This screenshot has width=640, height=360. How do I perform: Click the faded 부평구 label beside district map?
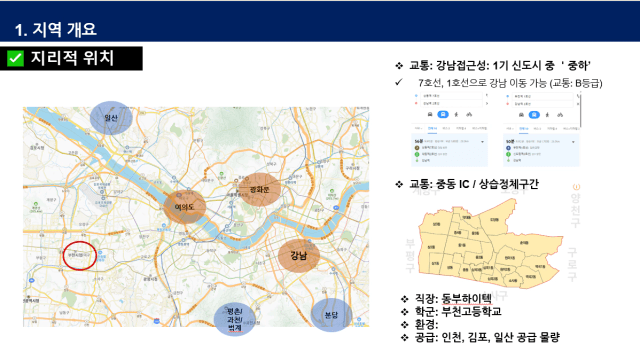tap(410, 256)
